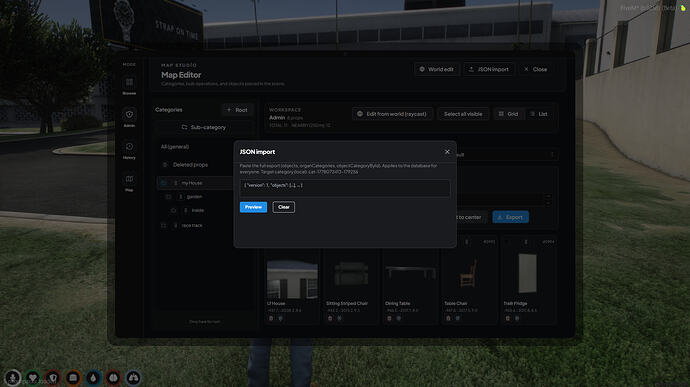Focus the JSON import text field
Screen dimensions: 690x387
tap(345, 188)
